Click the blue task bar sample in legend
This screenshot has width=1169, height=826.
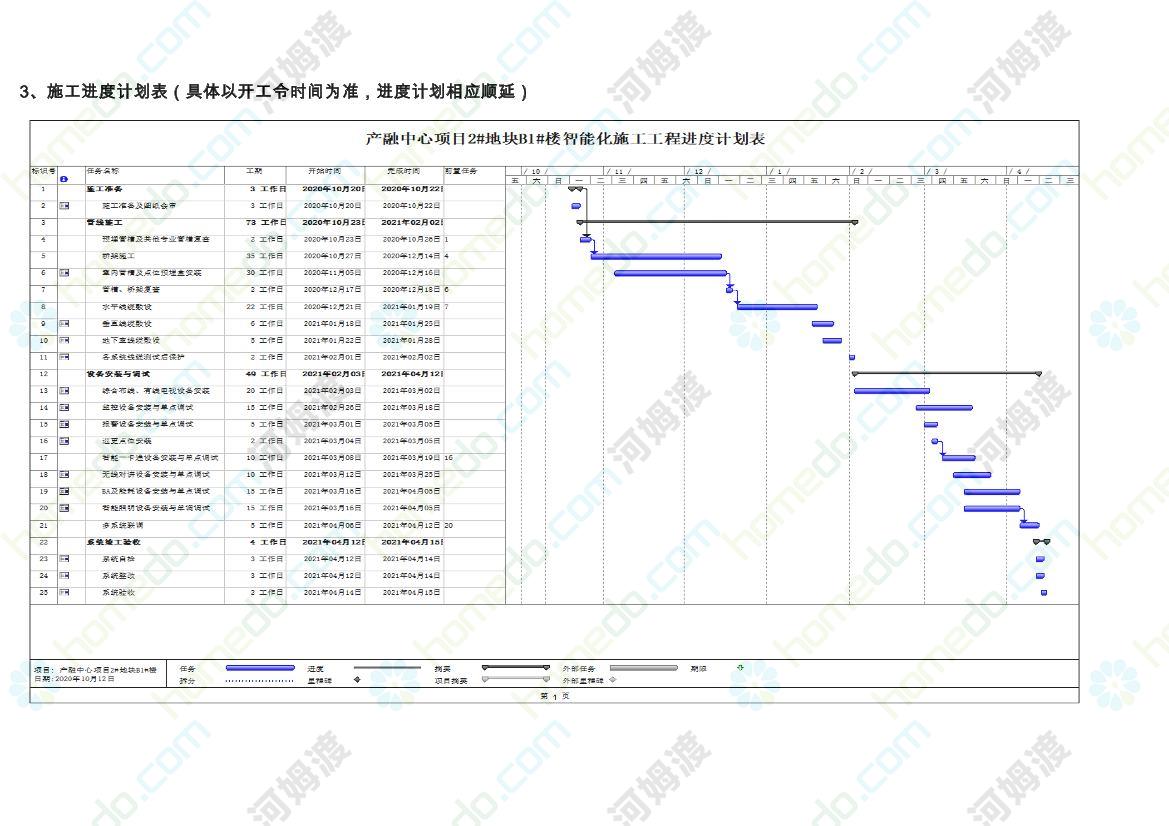pyautogui.click(x=260, y=668)
